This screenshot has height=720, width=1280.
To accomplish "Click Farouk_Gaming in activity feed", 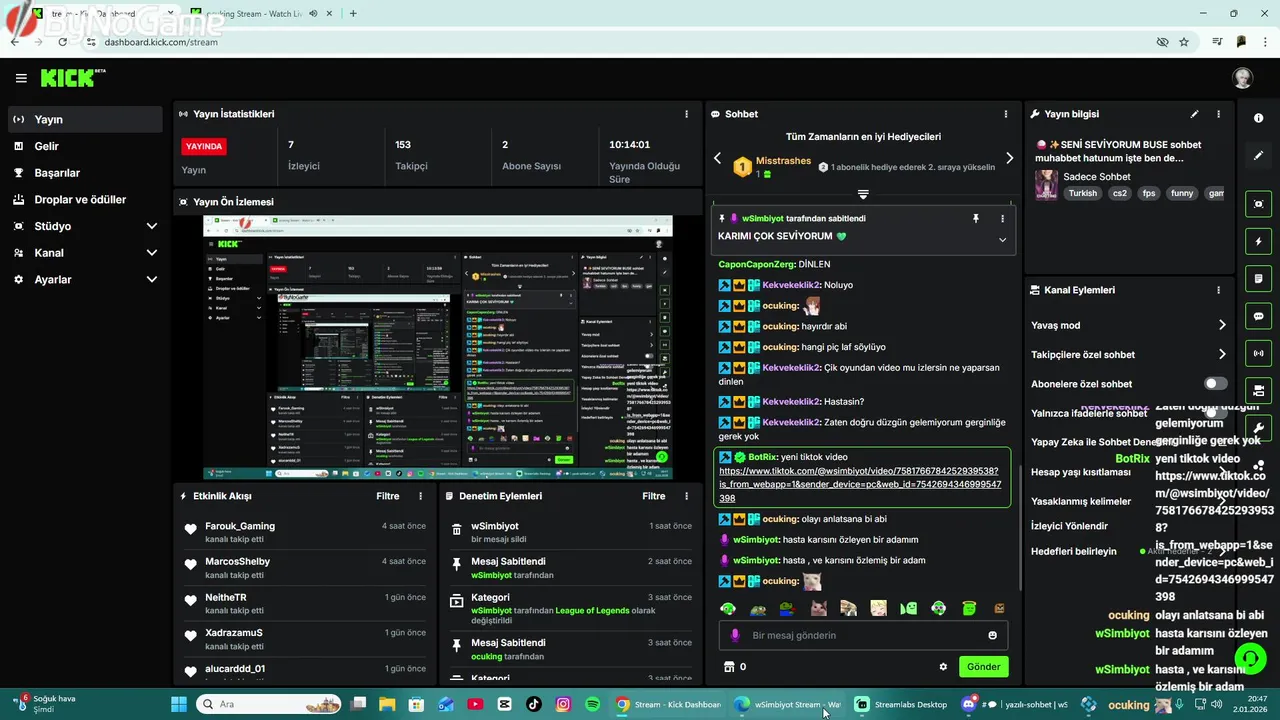I will [x=240, y=526].
